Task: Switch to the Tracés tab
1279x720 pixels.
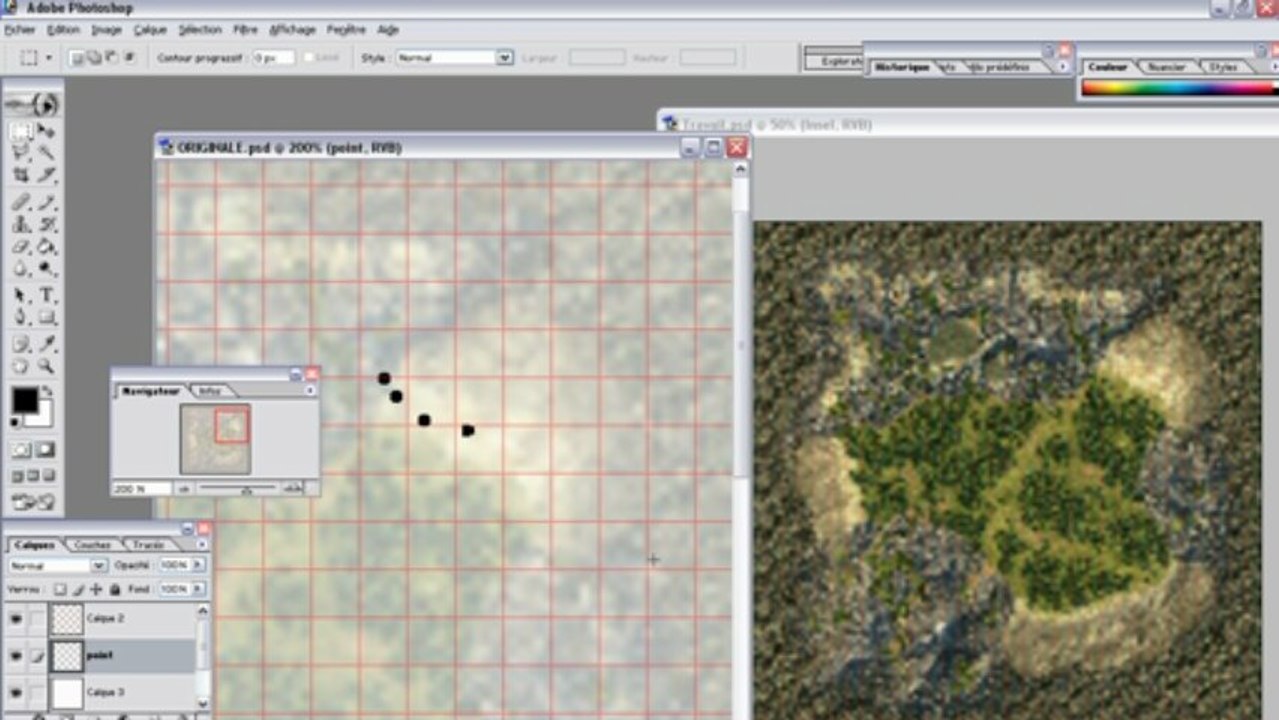Action: [x=151, y=545]
